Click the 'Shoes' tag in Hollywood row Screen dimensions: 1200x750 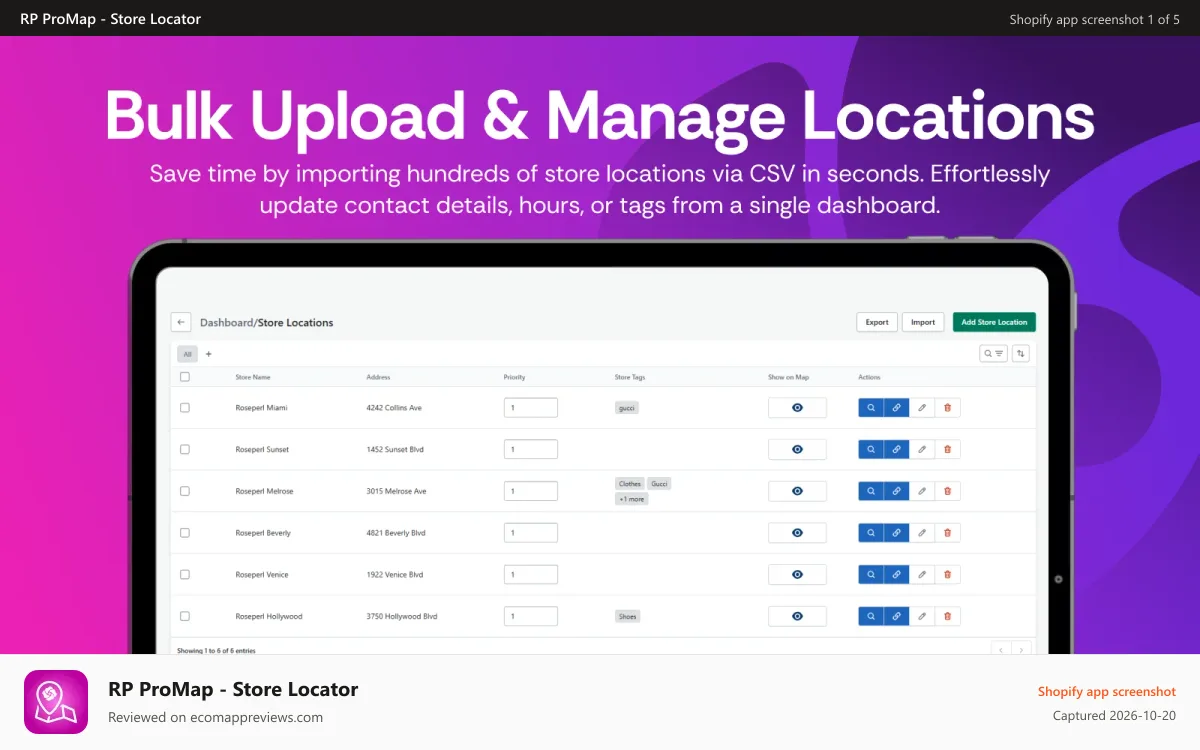(x=627, y=616)
